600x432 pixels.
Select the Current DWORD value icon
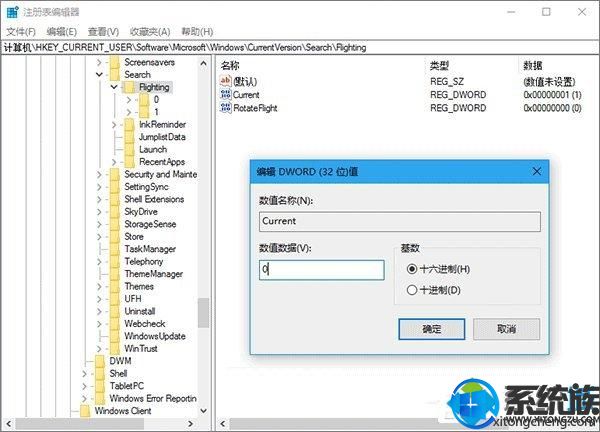coord(225,94)
